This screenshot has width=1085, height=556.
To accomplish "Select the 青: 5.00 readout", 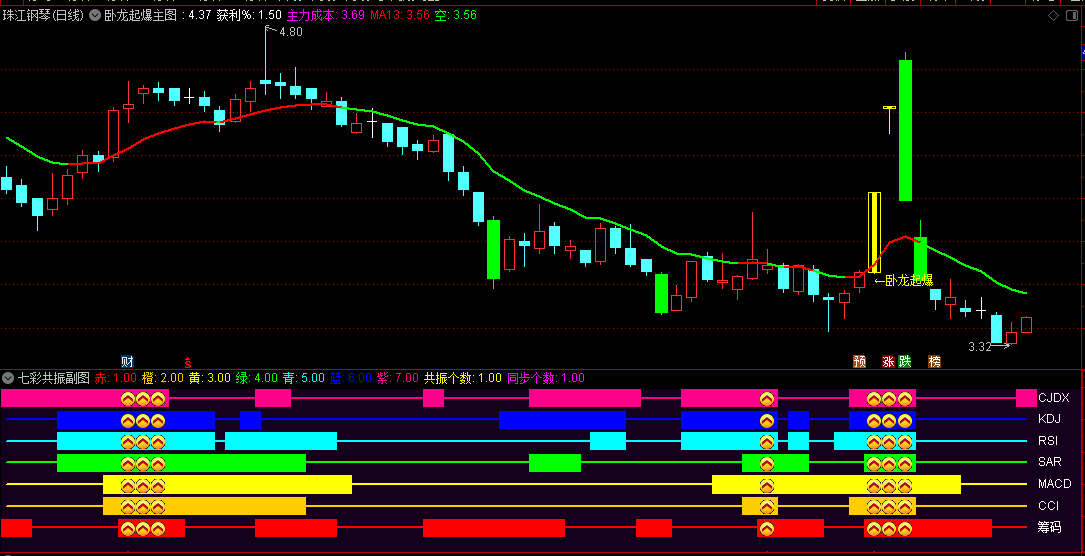I will click(x=304, y=378).
